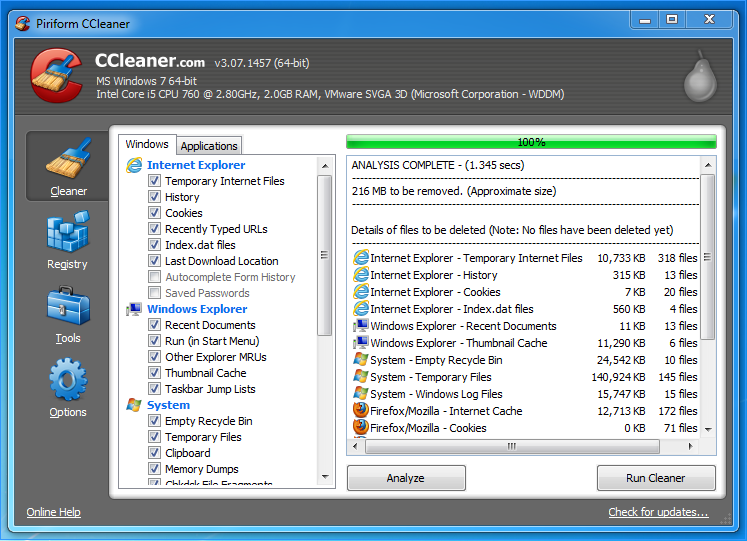Click the CCleaner title bar icon
Viewport: 747px width, 541px height.
(22, 23)
